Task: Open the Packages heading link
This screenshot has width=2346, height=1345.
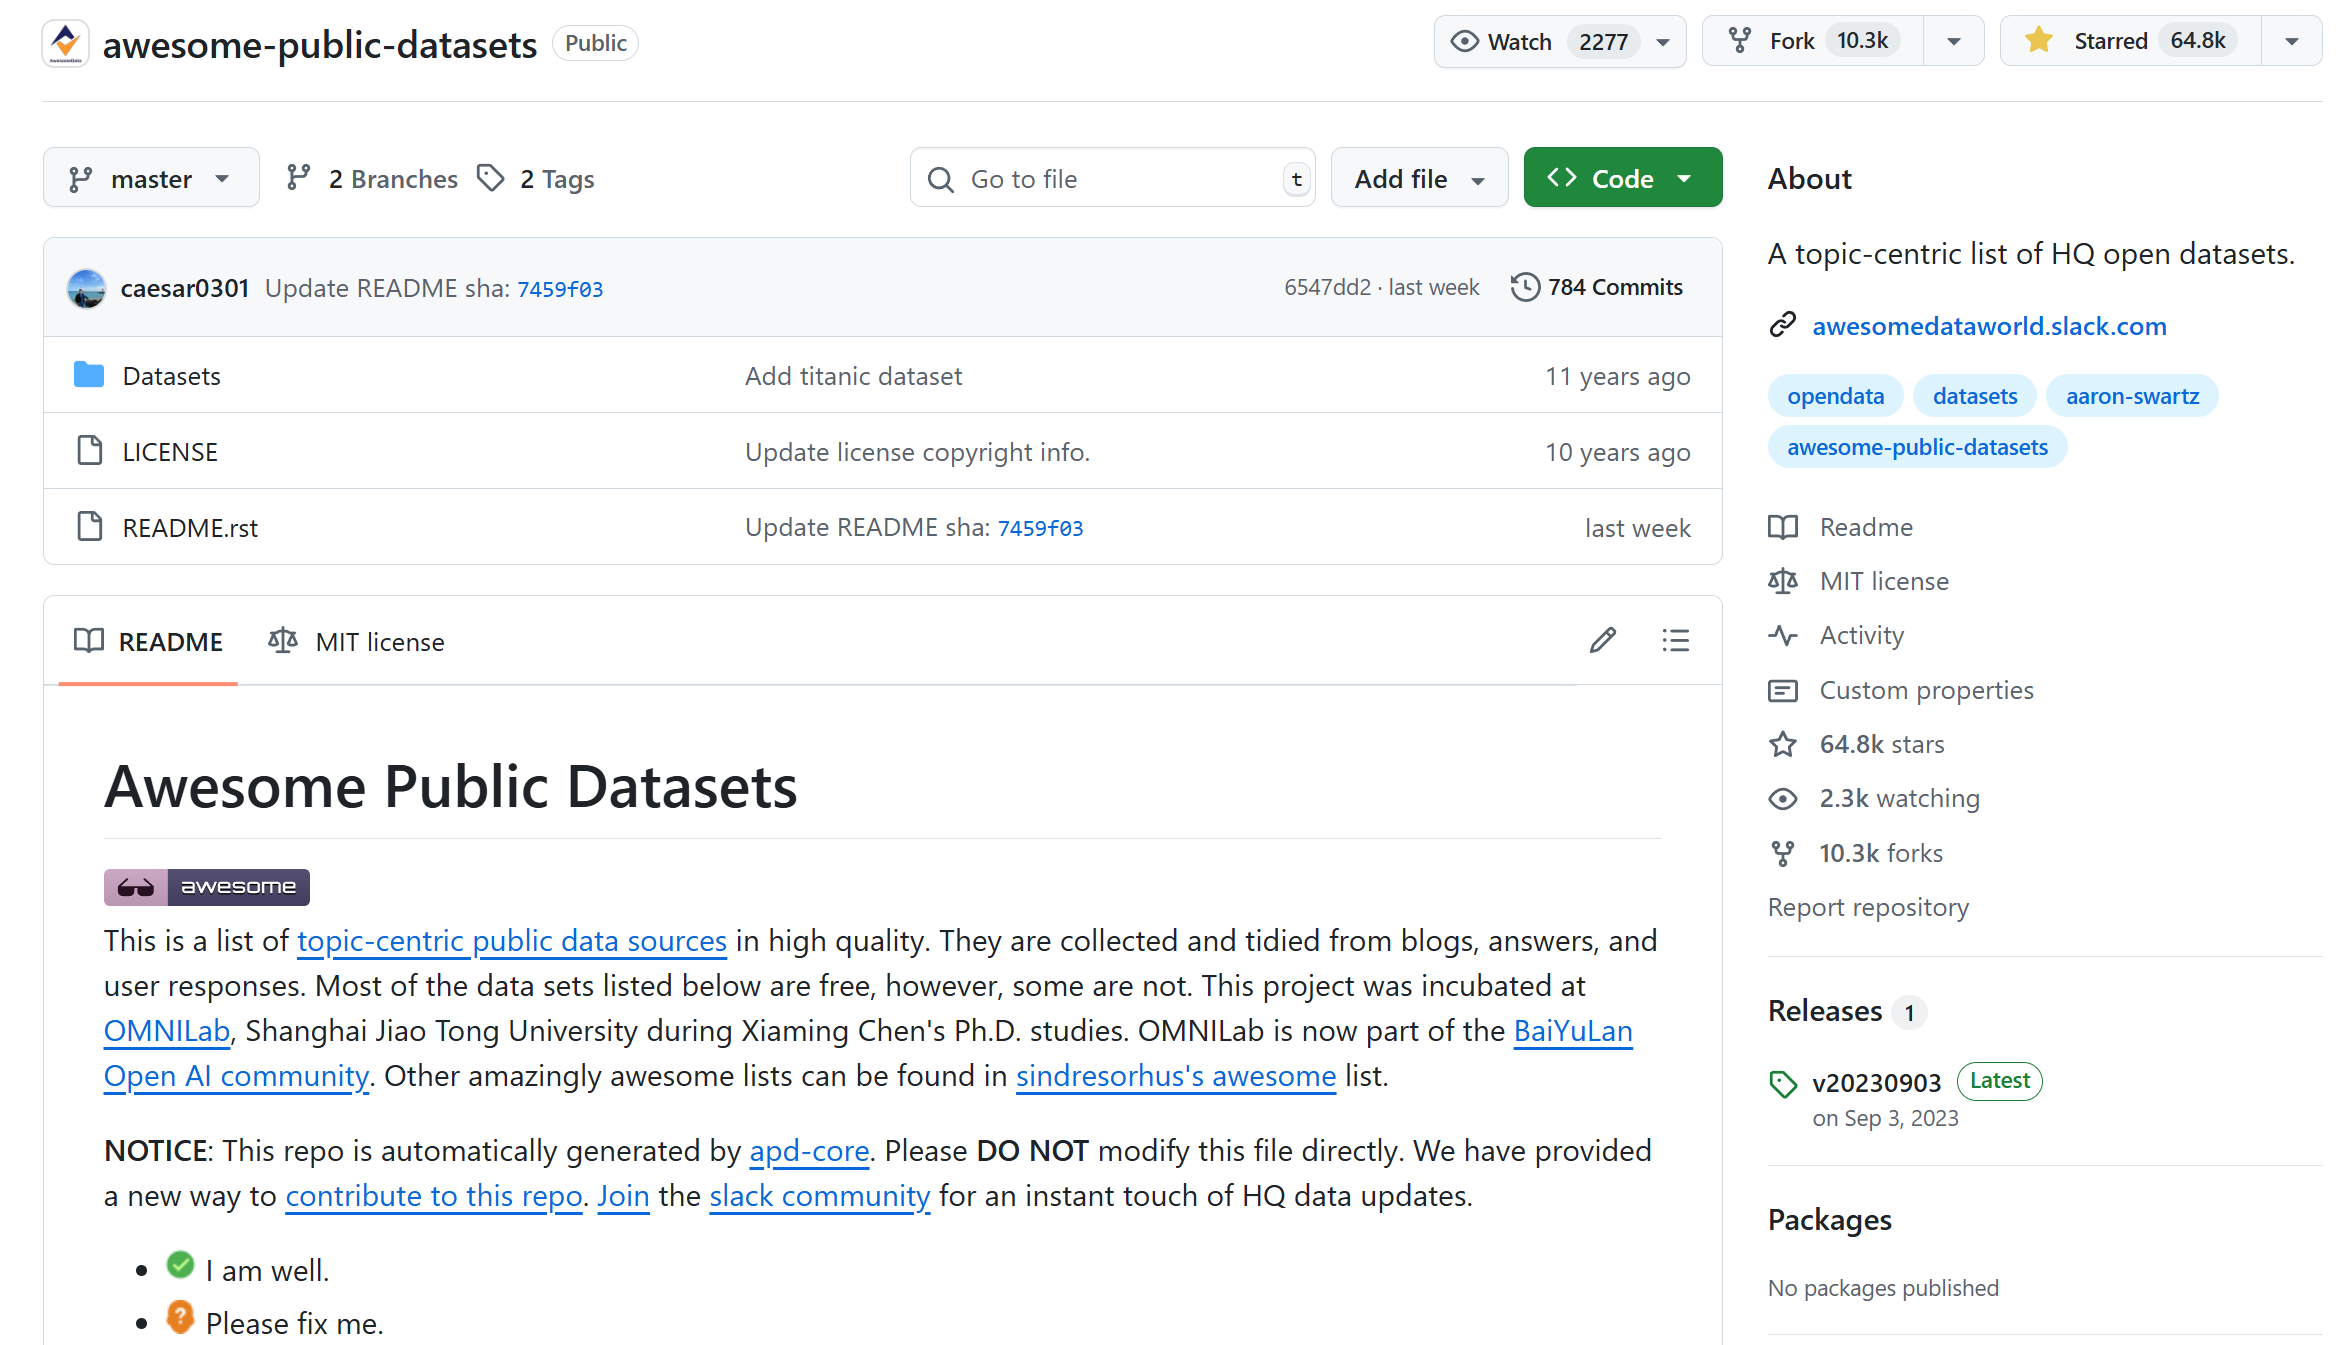Action: point(1829,1220)
